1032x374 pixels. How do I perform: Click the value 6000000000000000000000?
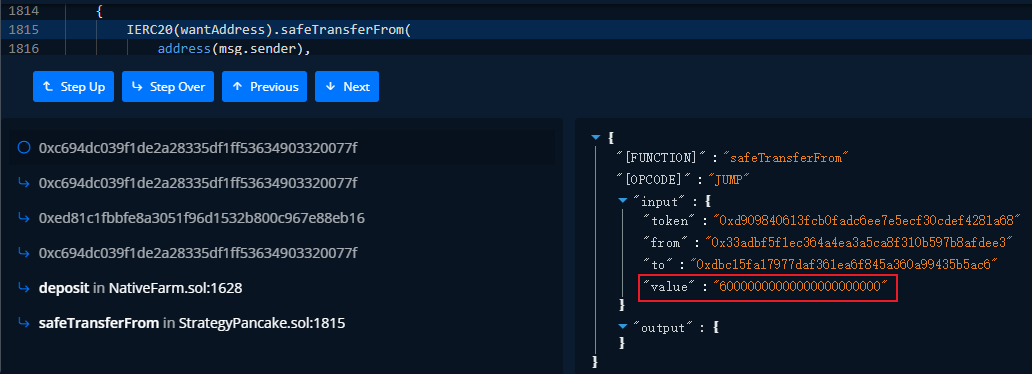[x=800, y=286]
